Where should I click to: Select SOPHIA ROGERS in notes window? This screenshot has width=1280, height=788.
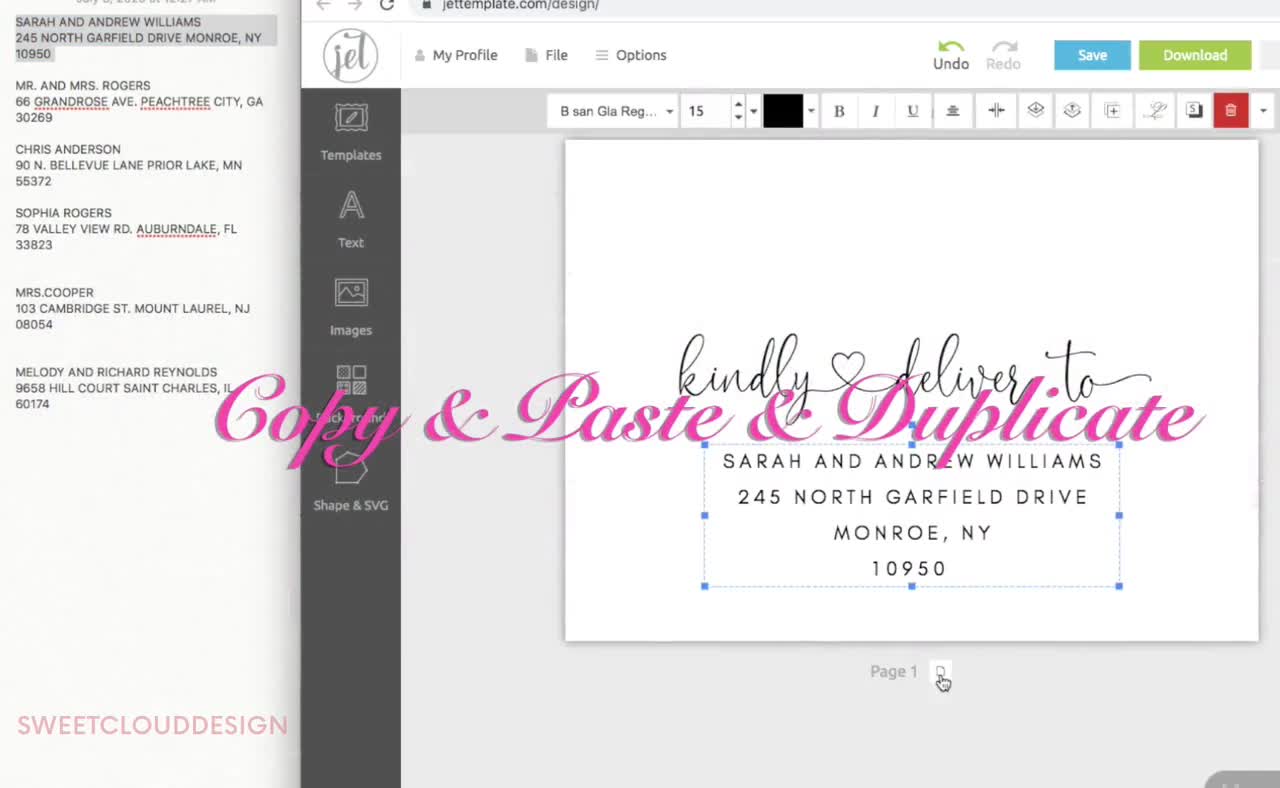pyautogui.click(x=63, y=213)
